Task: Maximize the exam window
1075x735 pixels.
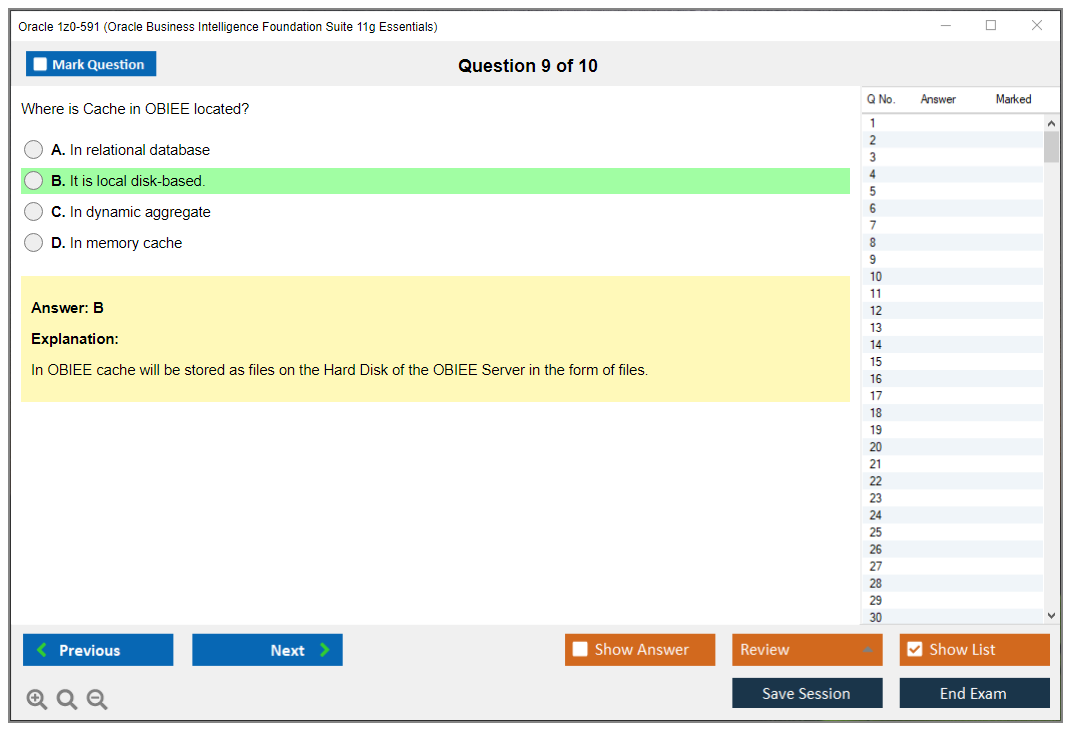Action: click(991, 26)
